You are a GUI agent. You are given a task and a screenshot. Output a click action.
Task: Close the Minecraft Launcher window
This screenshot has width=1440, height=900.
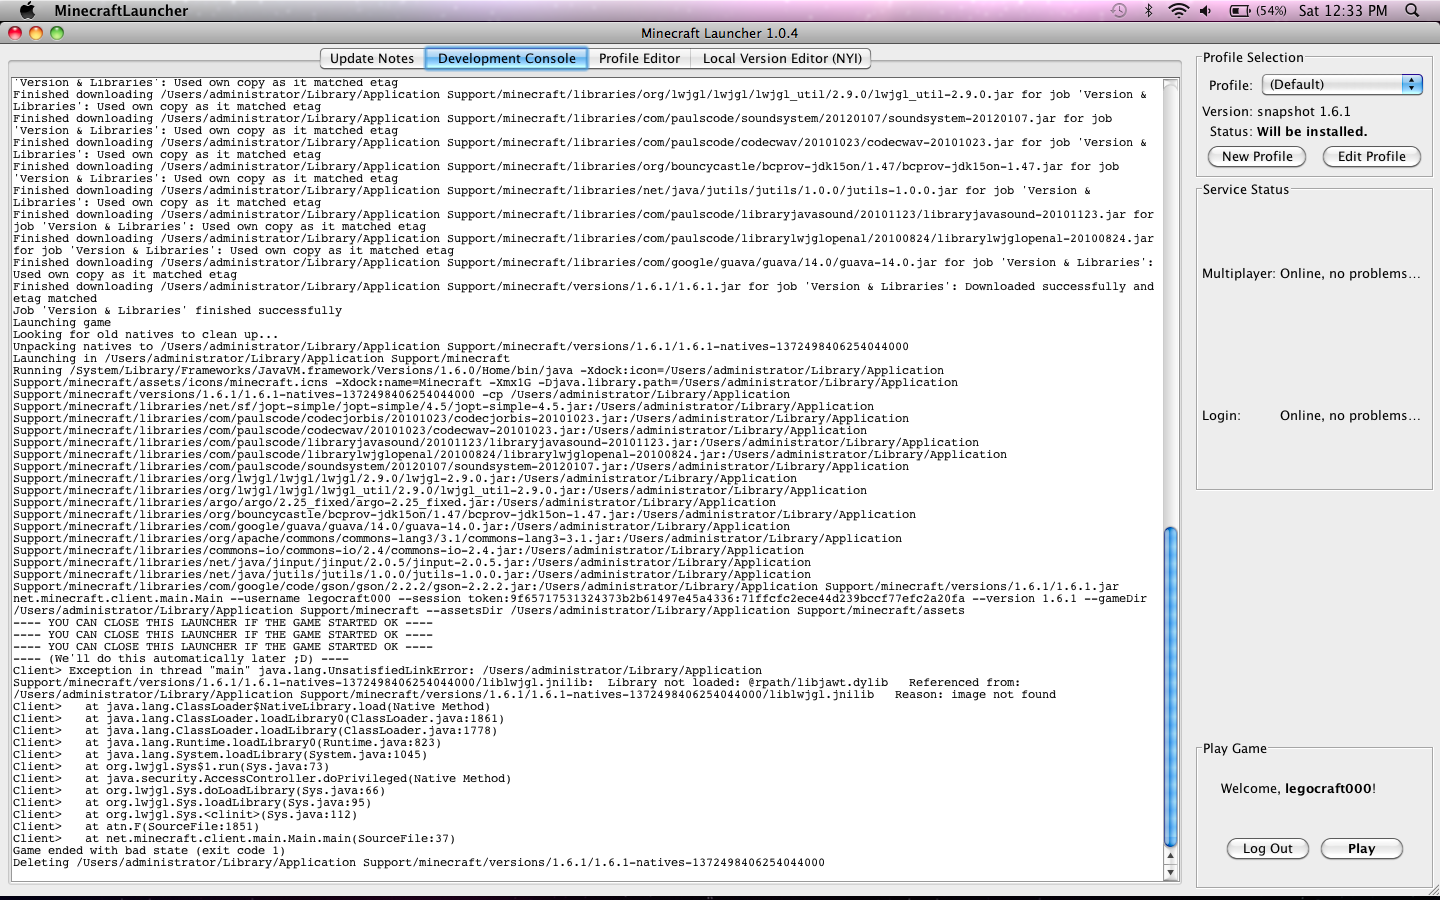[x=15, y=33]
